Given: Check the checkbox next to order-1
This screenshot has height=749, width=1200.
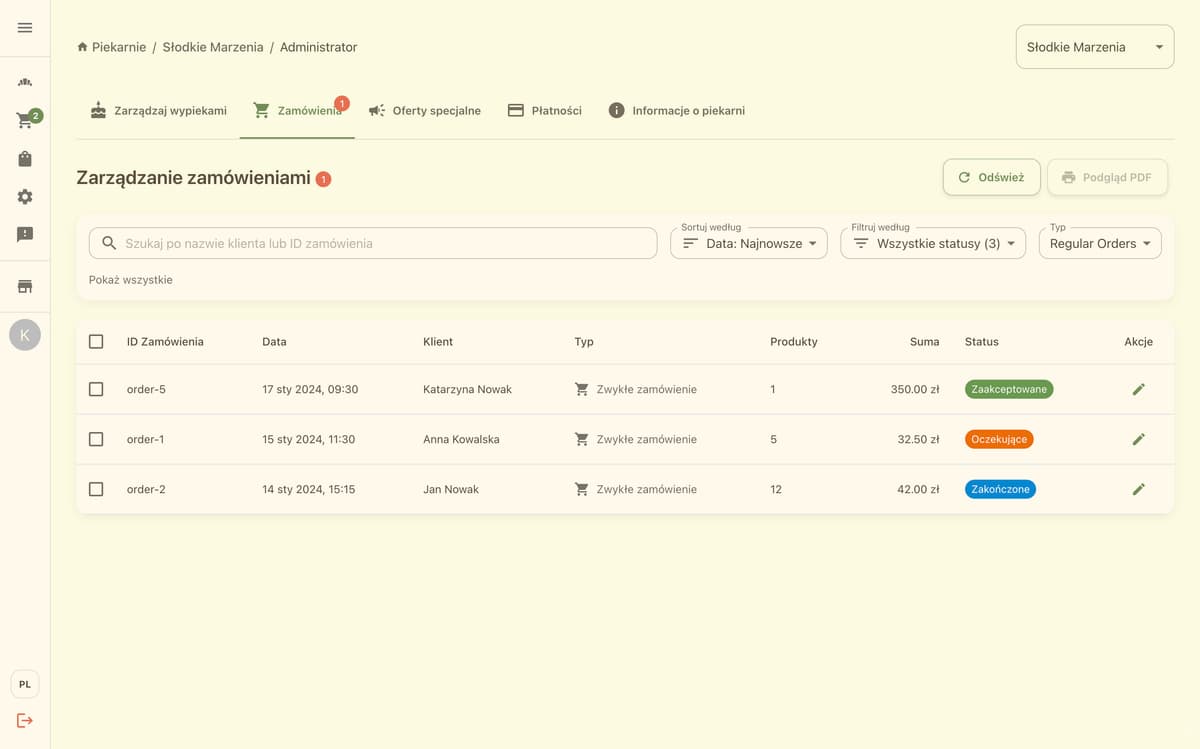Looking at the screenshot, I should 96,439.
